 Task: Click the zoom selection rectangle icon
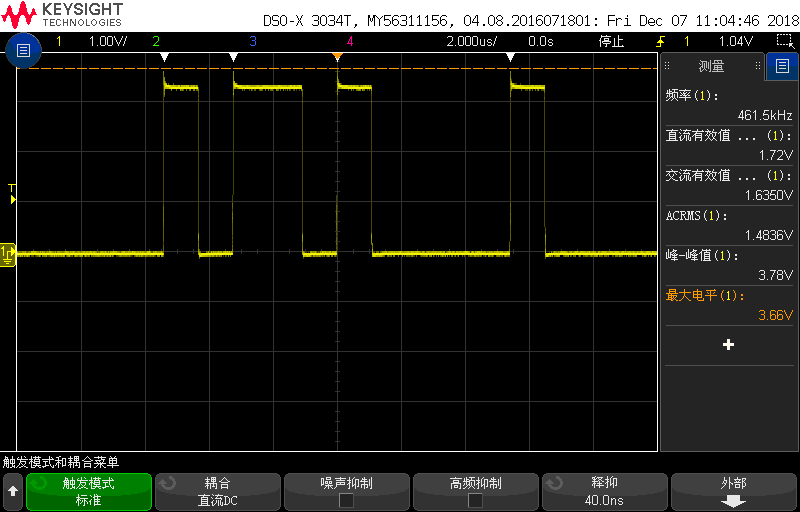[x=783, y=41]
